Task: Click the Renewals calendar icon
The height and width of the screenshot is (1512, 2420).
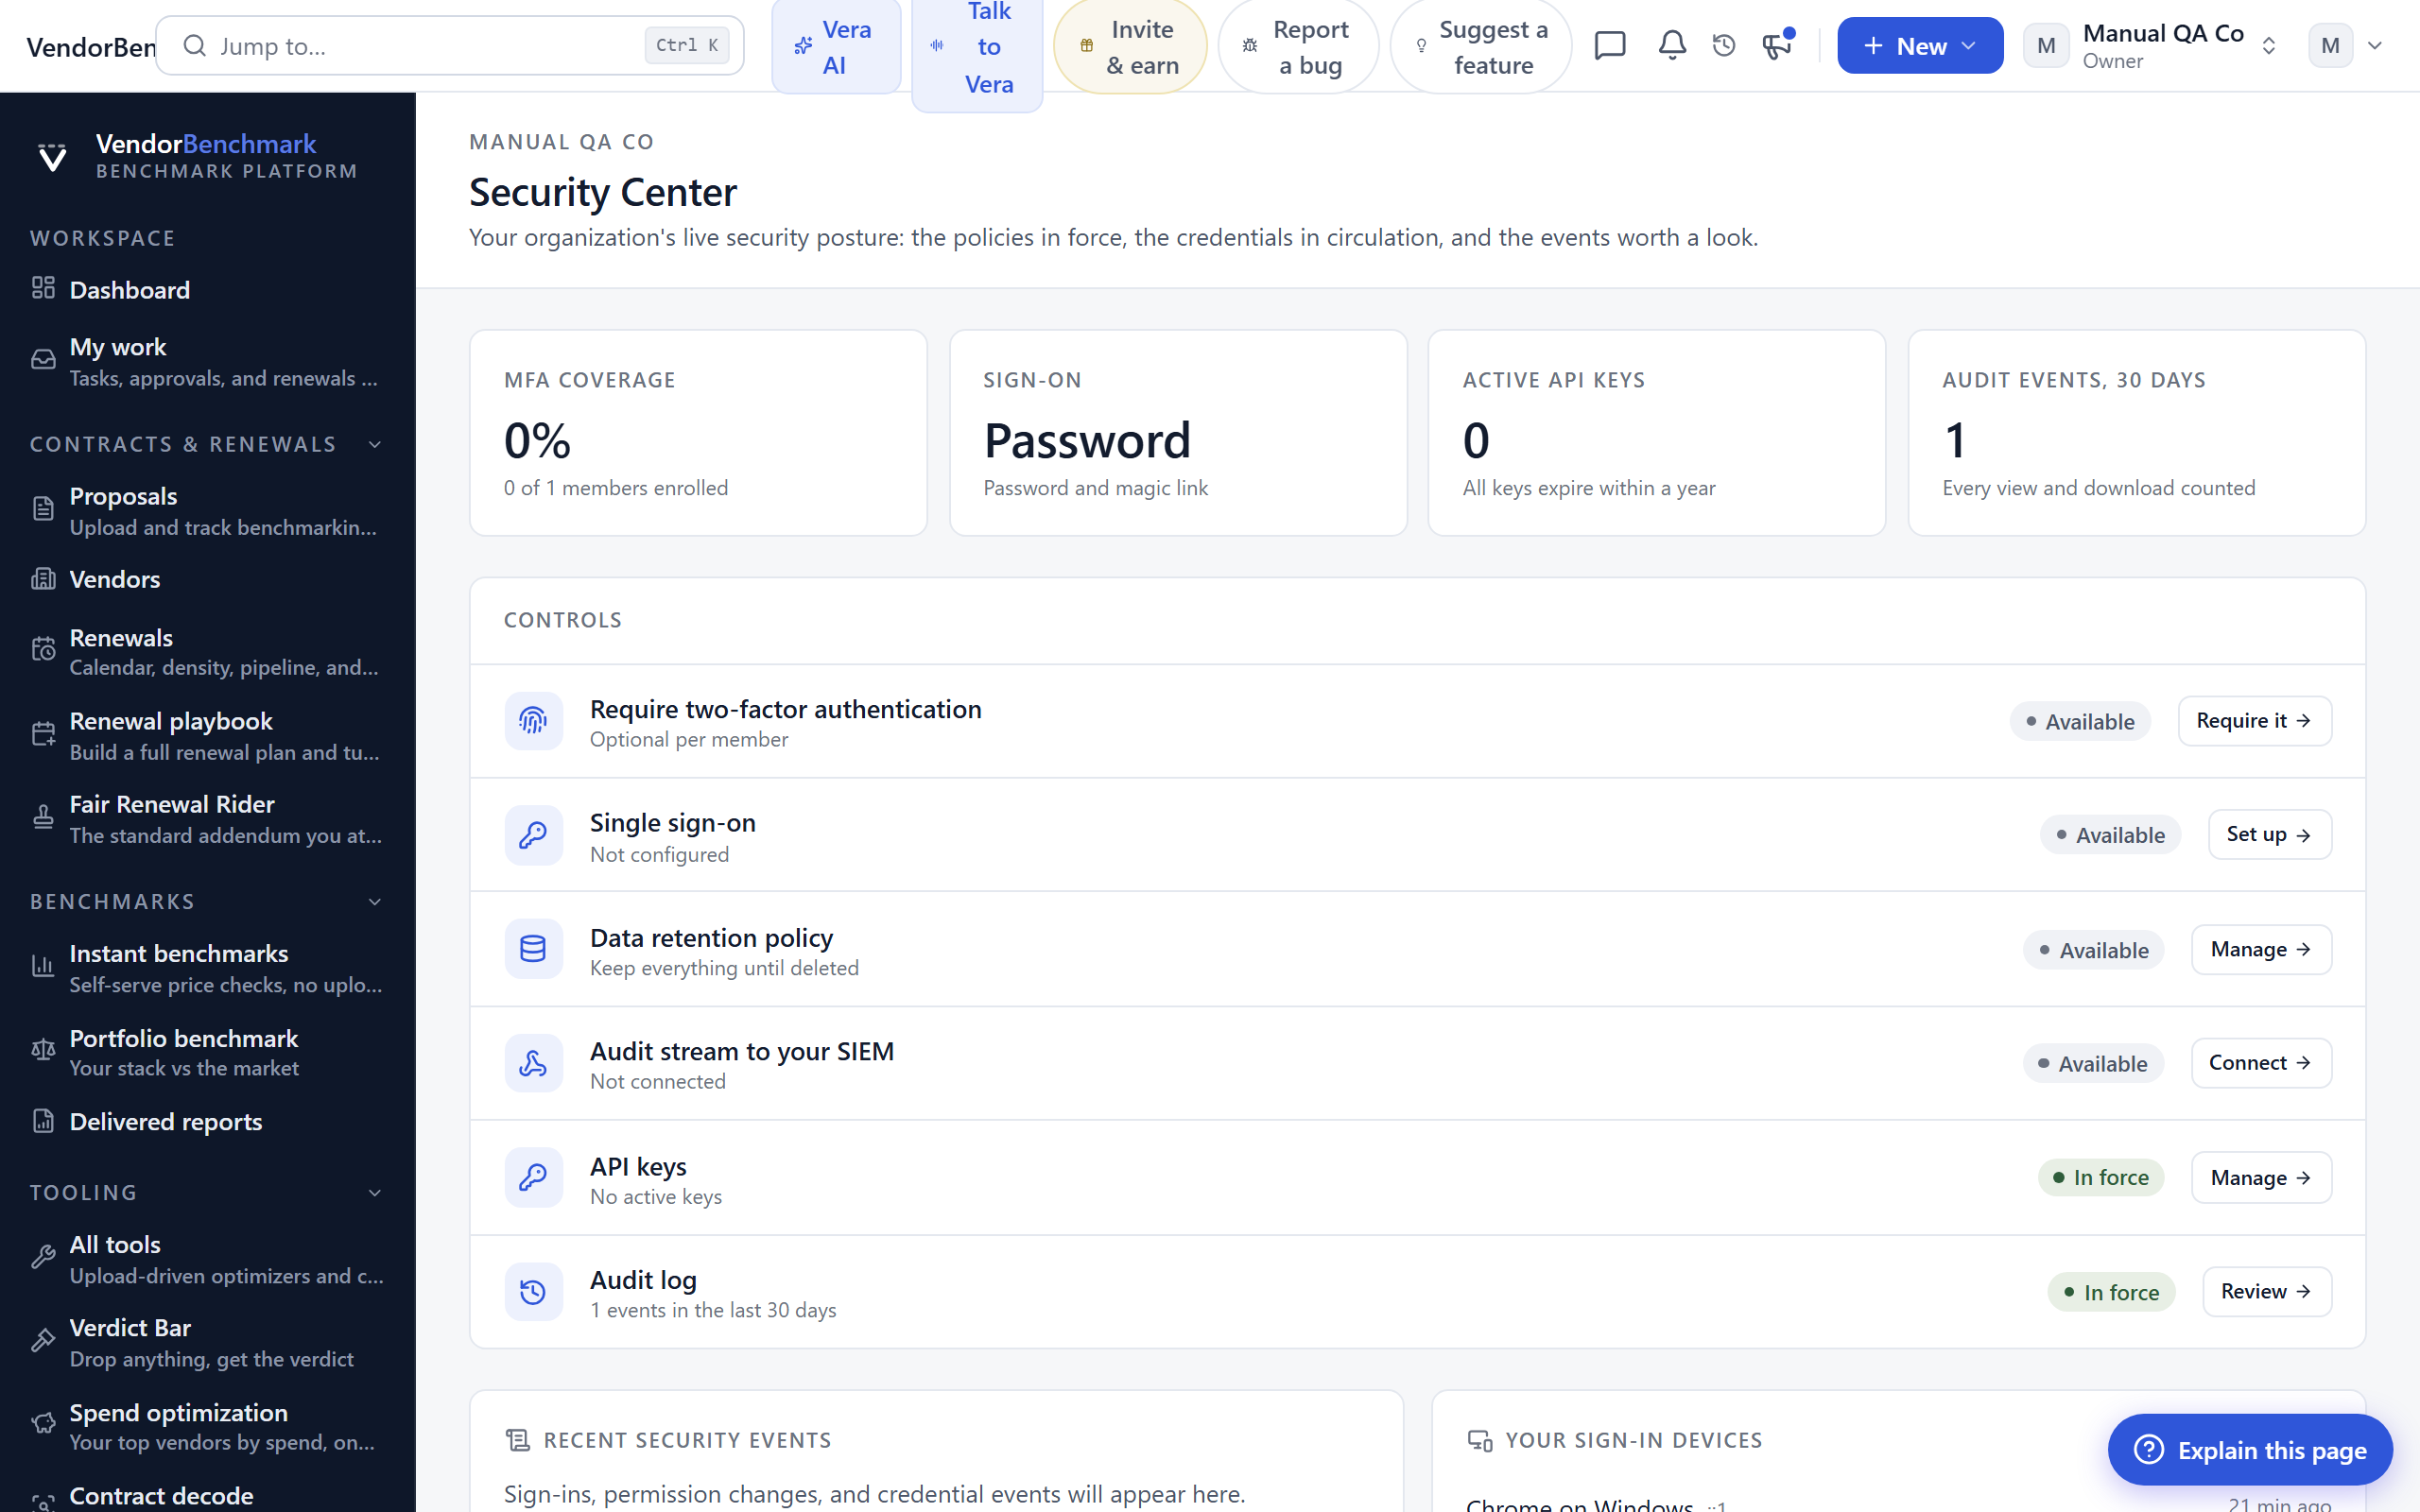Action: (x=43, y=650)
